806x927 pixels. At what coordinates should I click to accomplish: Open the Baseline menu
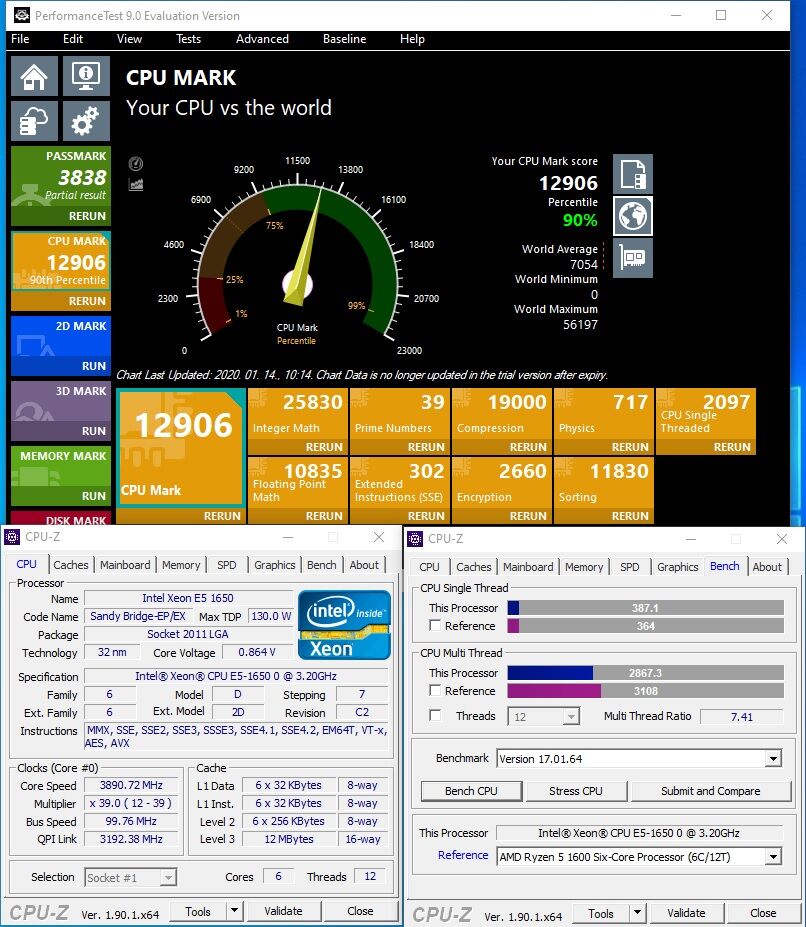[x=345, y=39]
